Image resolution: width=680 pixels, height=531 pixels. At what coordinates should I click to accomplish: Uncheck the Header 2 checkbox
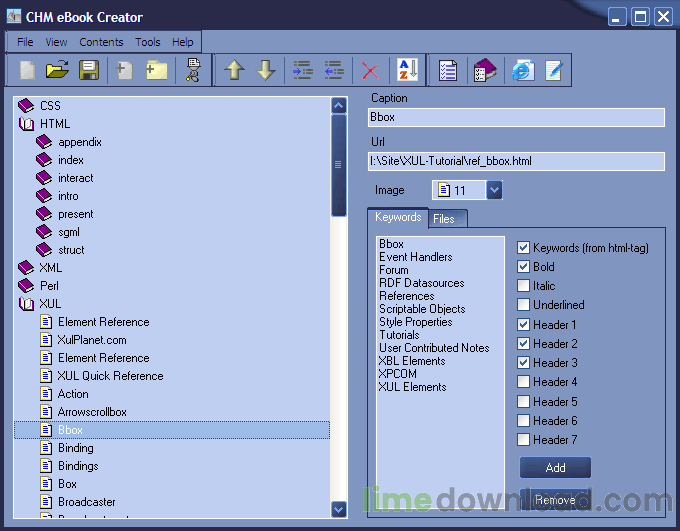pyautogui.click(x=523, y=344)
